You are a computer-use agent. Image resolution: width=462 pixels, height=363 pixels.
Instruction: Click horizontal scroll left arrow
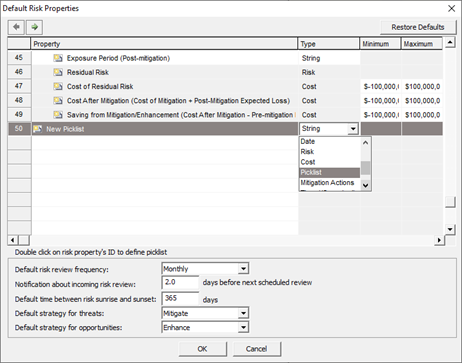click(x=13, y=240)
